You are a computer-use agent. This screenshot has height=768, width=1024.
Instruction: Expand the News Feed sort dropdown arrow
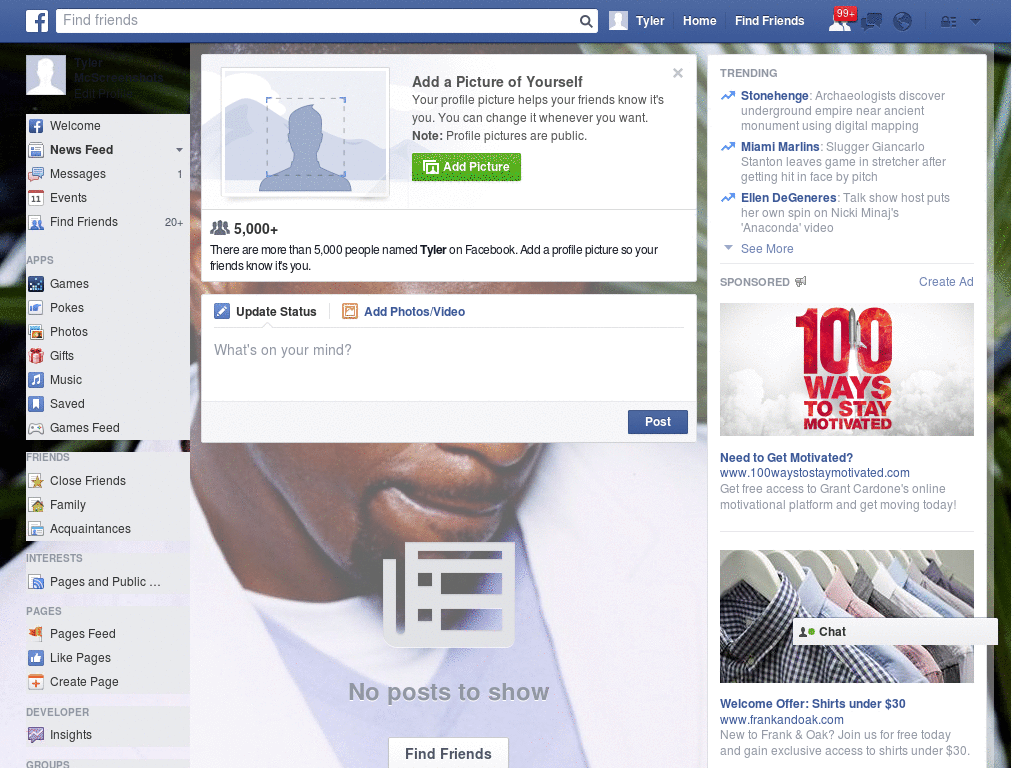[x=179, y=150]
